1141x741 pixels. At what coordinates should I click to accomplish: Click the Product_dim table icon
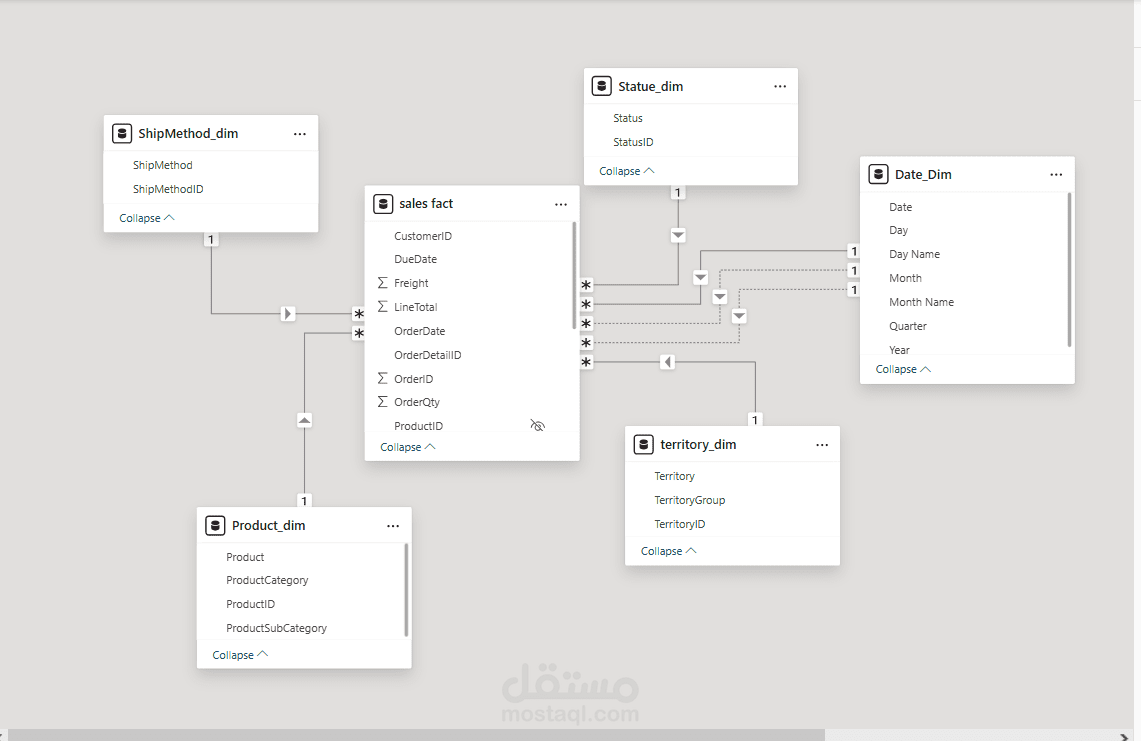point(215,525)
